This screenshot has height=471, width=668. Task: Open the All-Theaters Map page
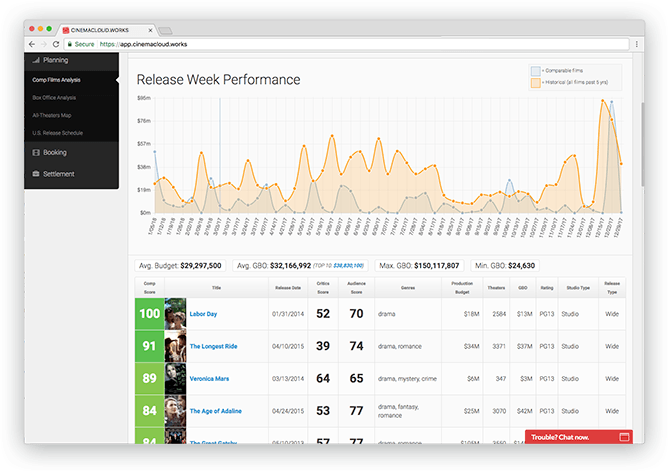[52, 115]
